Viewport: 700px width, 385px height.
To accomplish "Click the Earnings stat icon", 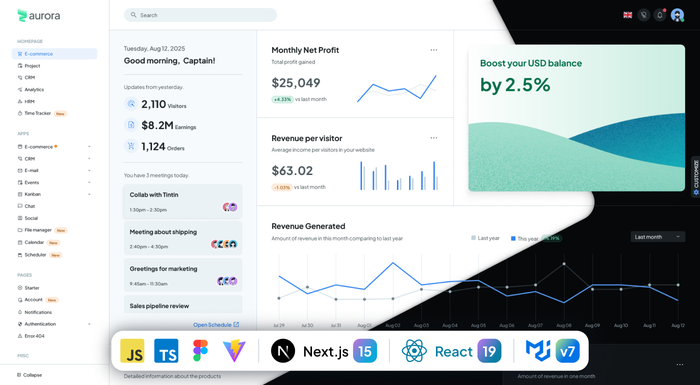I will [x=131, y=125].
